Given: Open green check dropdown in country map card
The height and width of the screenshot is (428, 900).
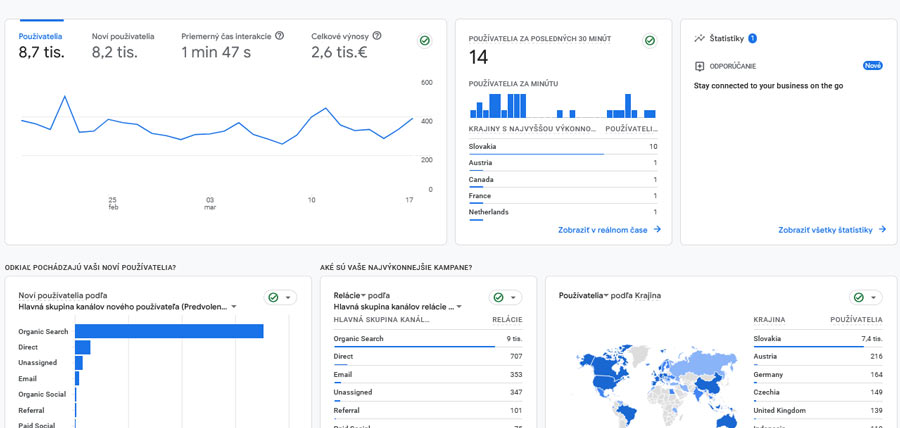Looking at the screenshot, I should click(865, 297).
